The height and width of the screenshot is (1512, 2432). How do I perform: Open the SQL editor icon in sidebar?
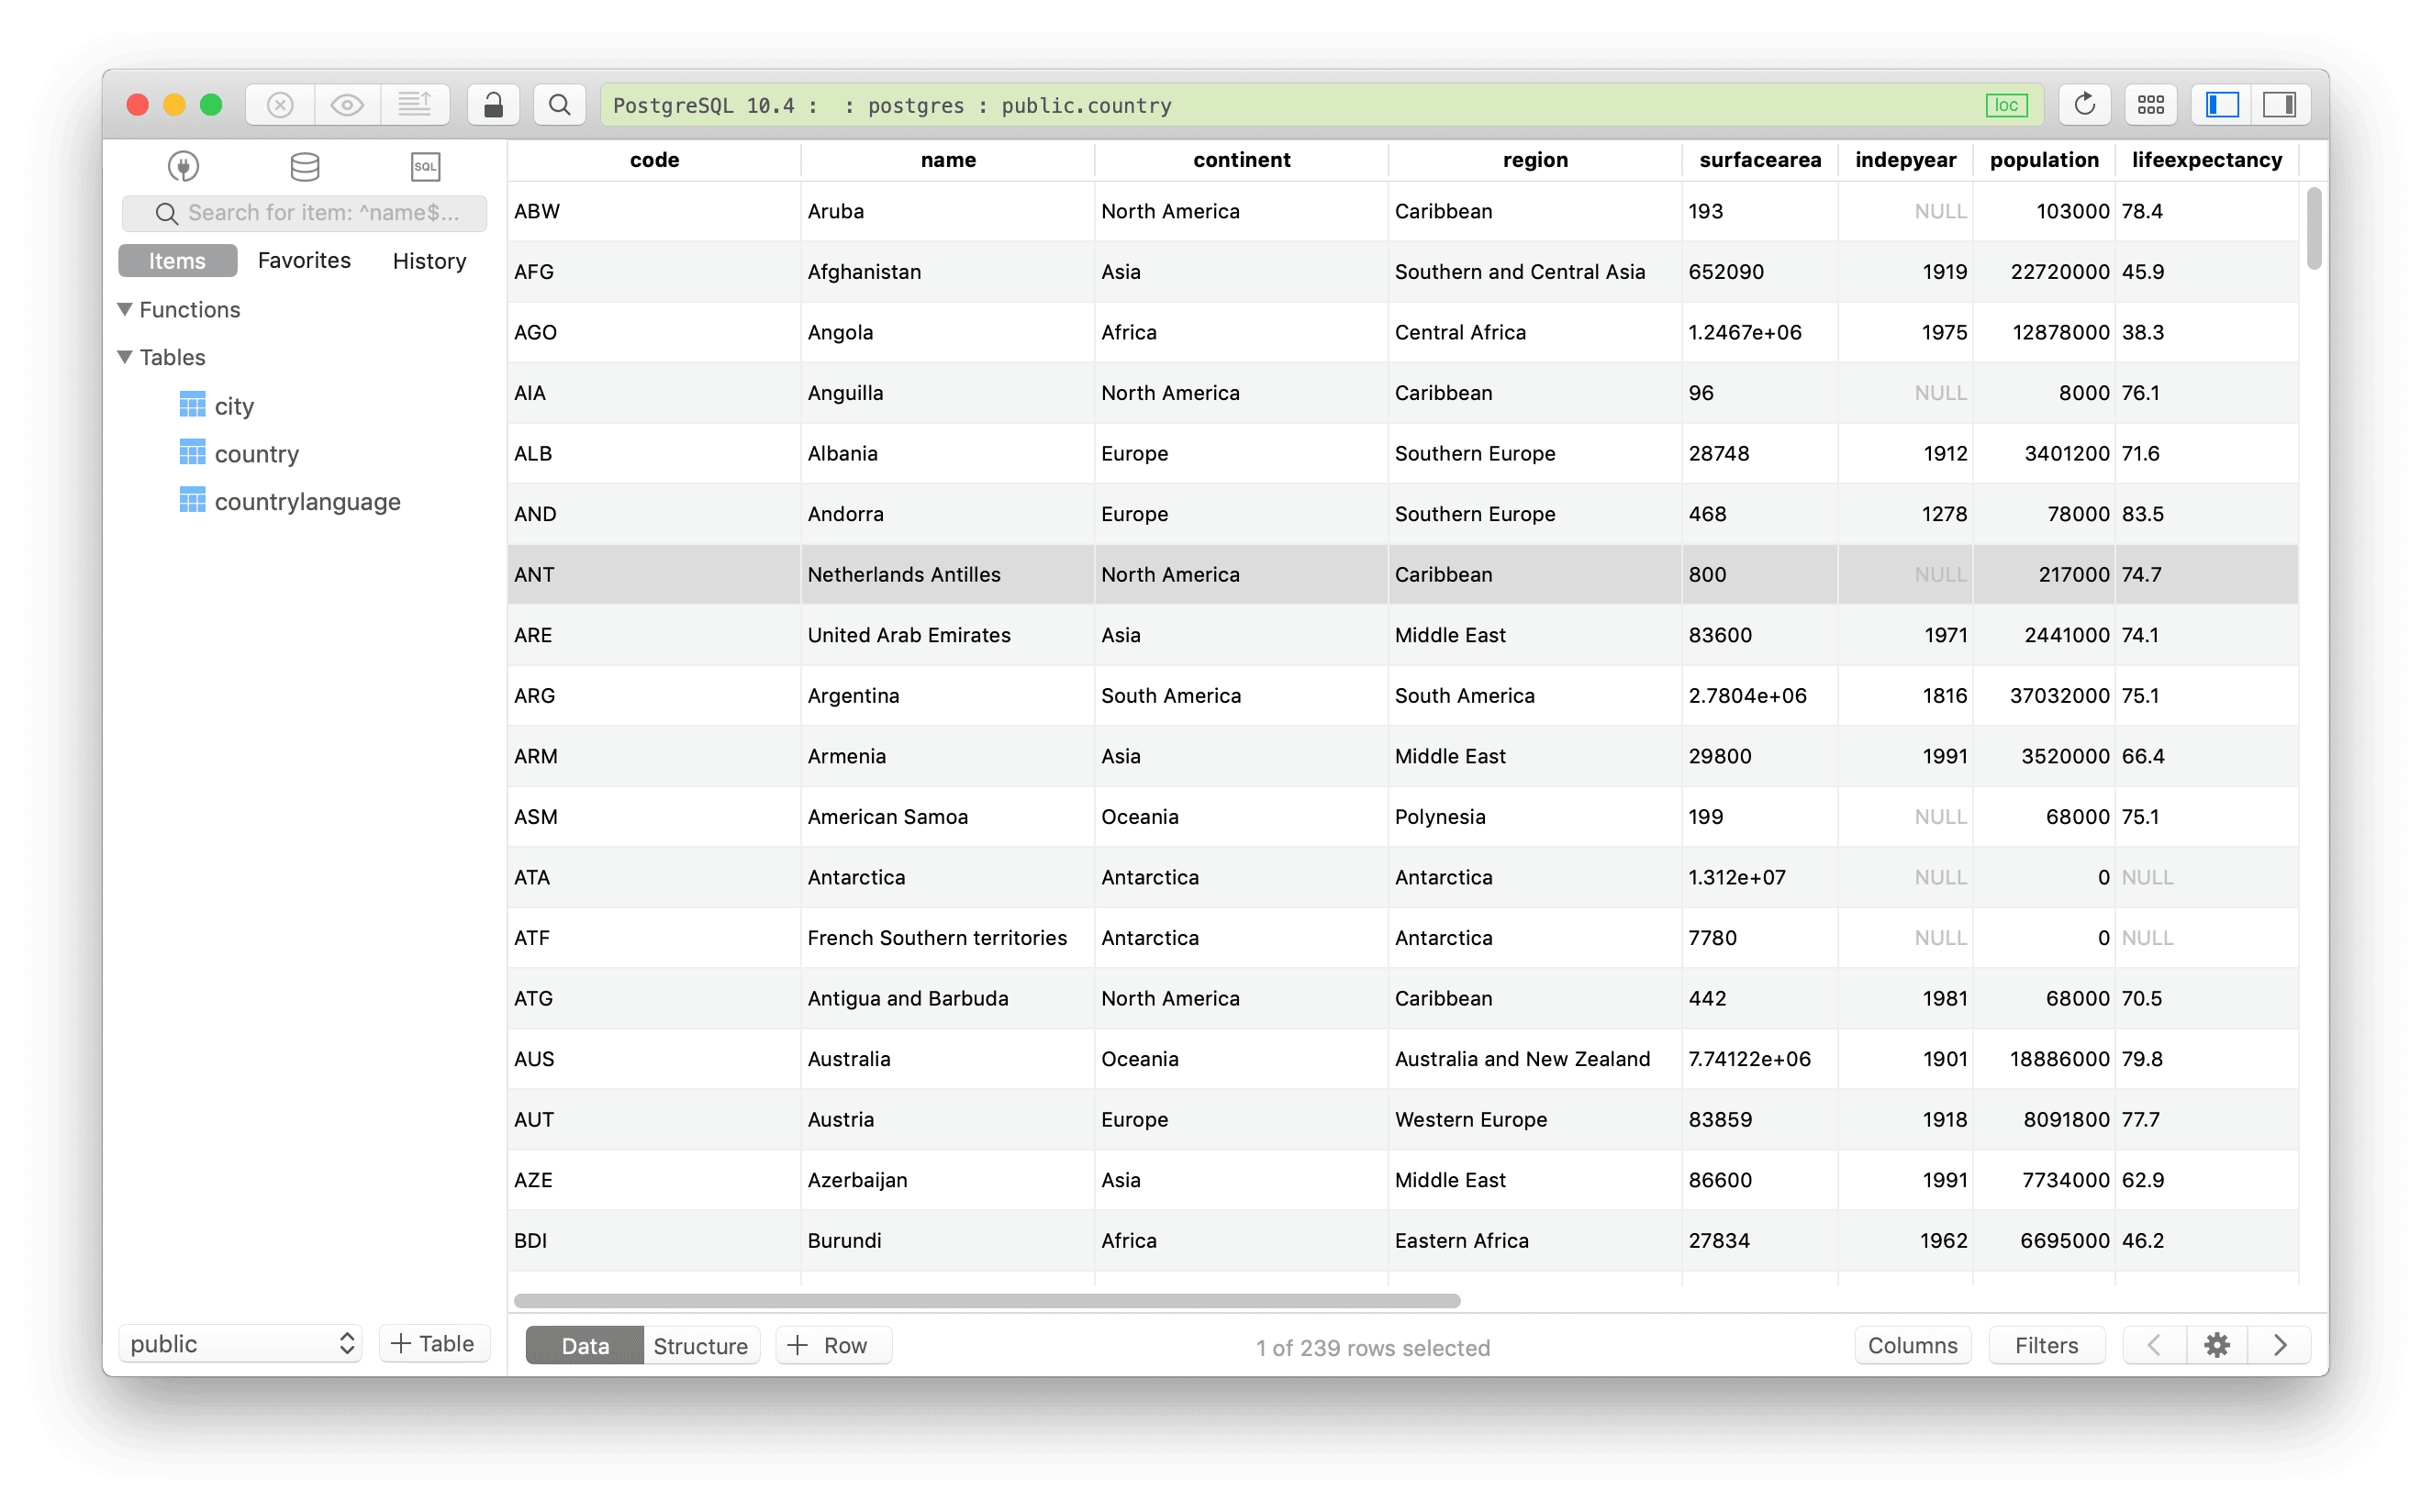[426, 166]
